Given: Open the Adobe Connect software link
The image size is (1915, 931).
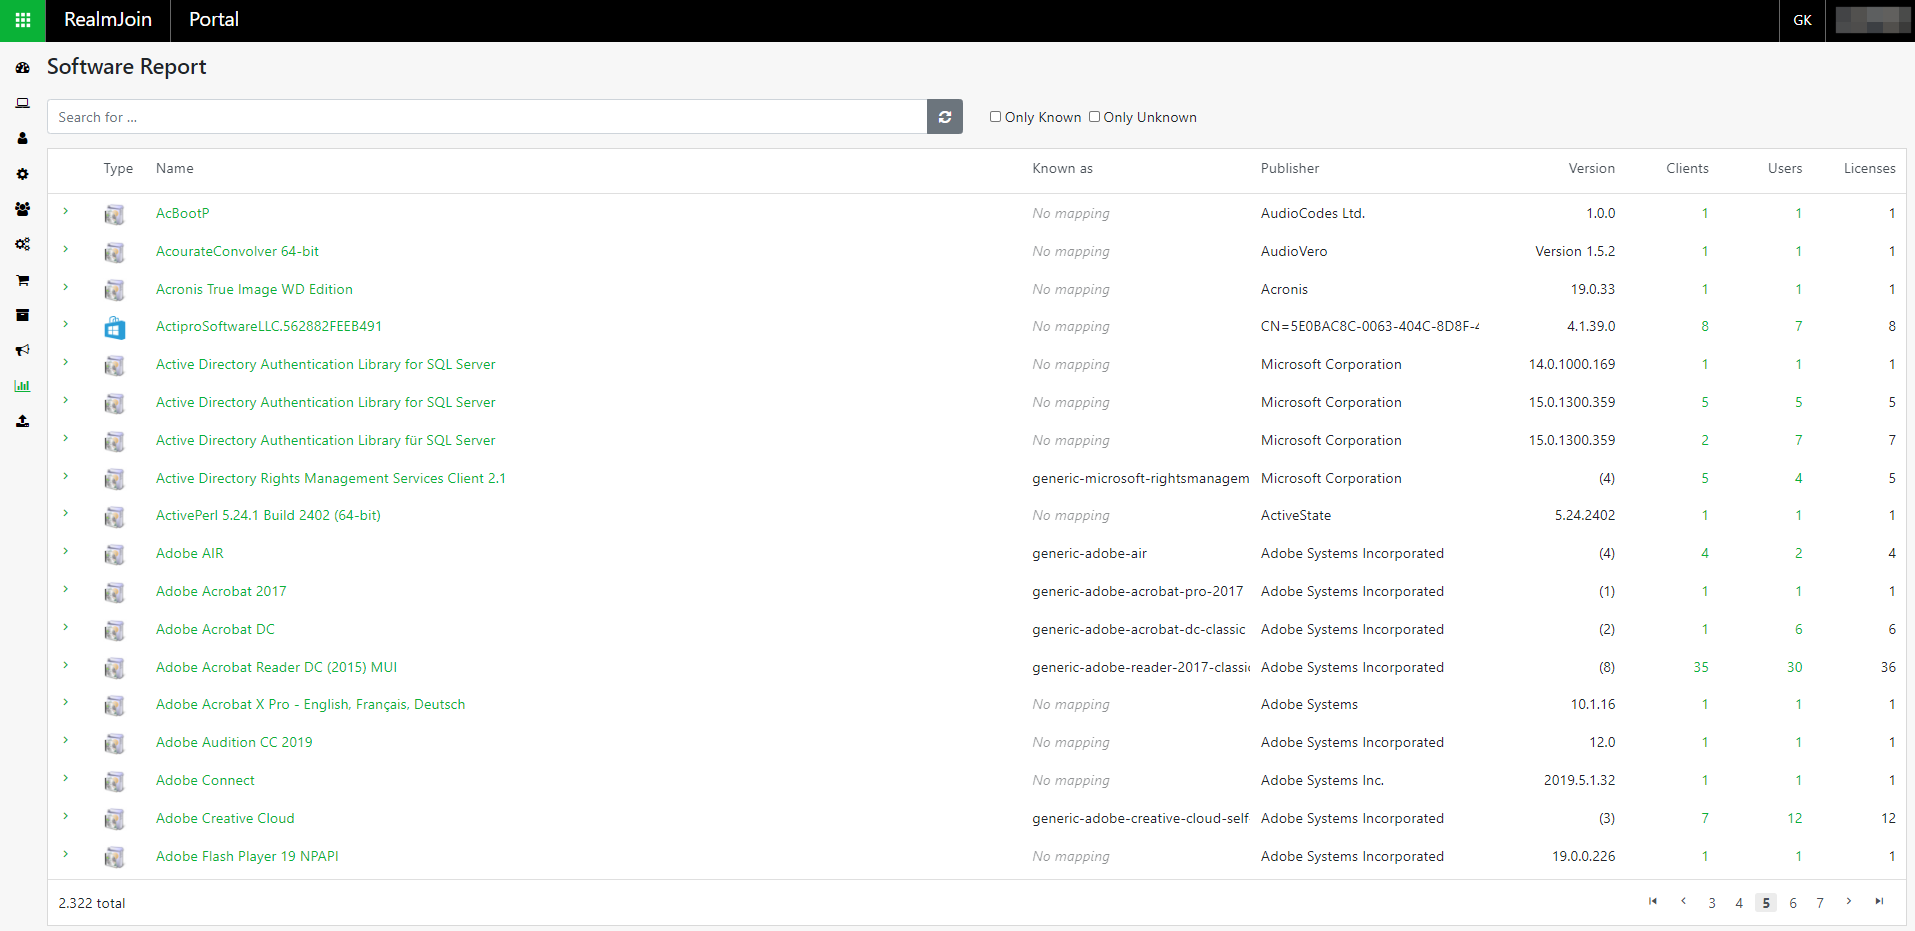Looking at the screenshot, I should click(205, 780).
